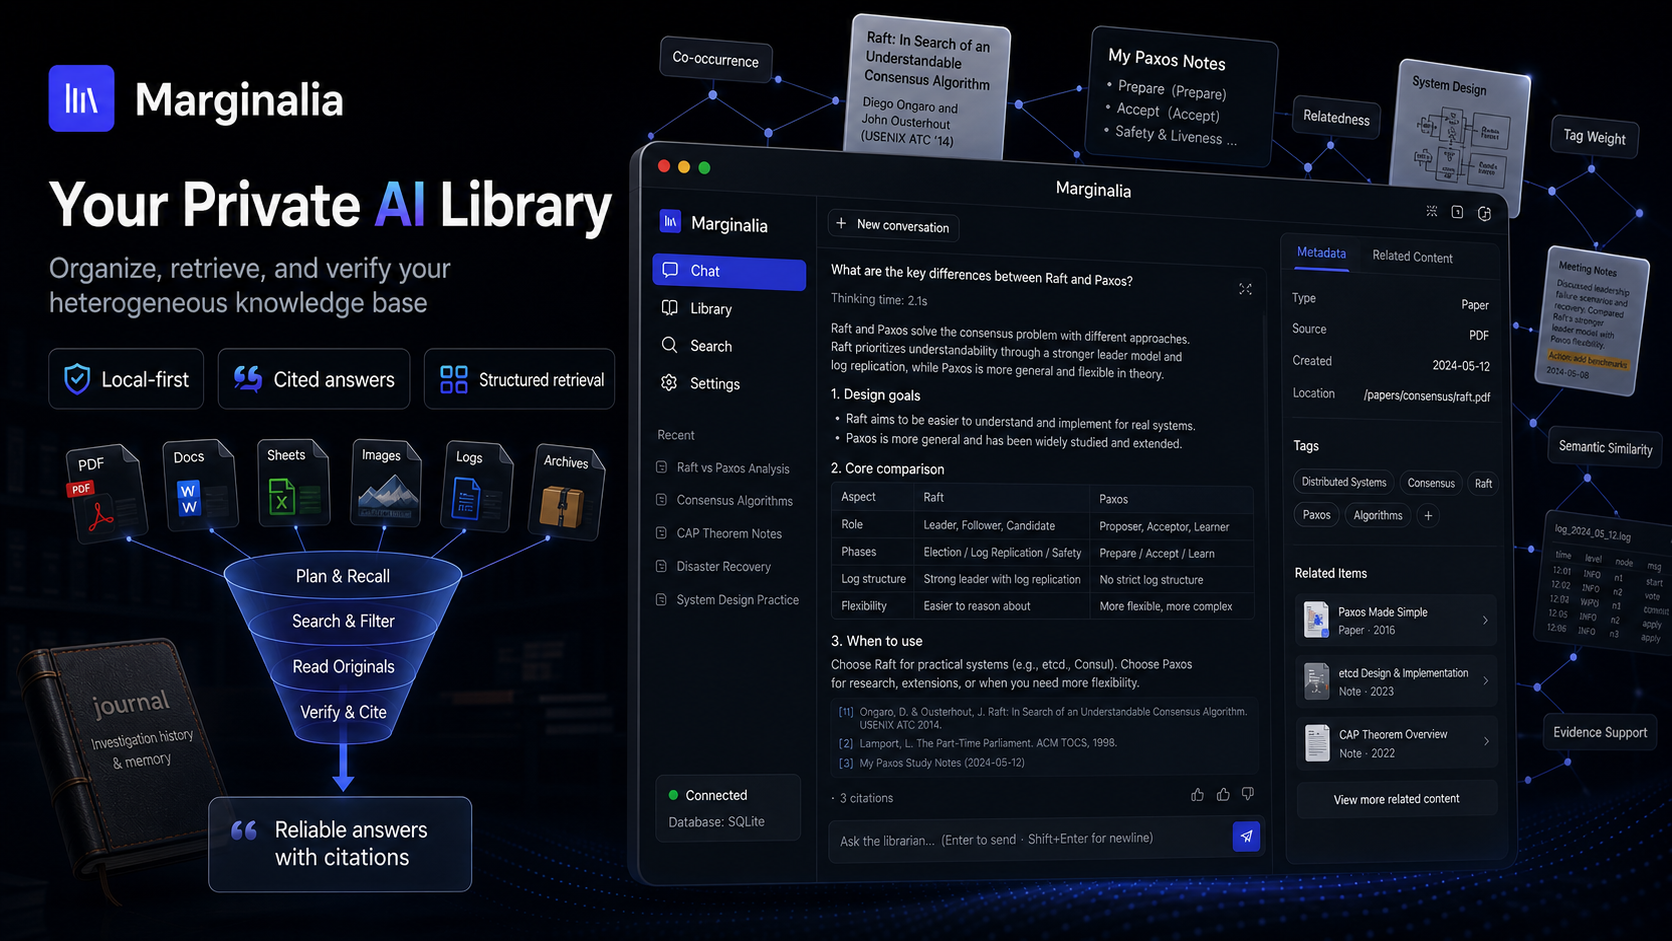Screen dimensions: 1672x941
Task: Open citation [3] My Paxos Study Notes
Action: (932, 763)
